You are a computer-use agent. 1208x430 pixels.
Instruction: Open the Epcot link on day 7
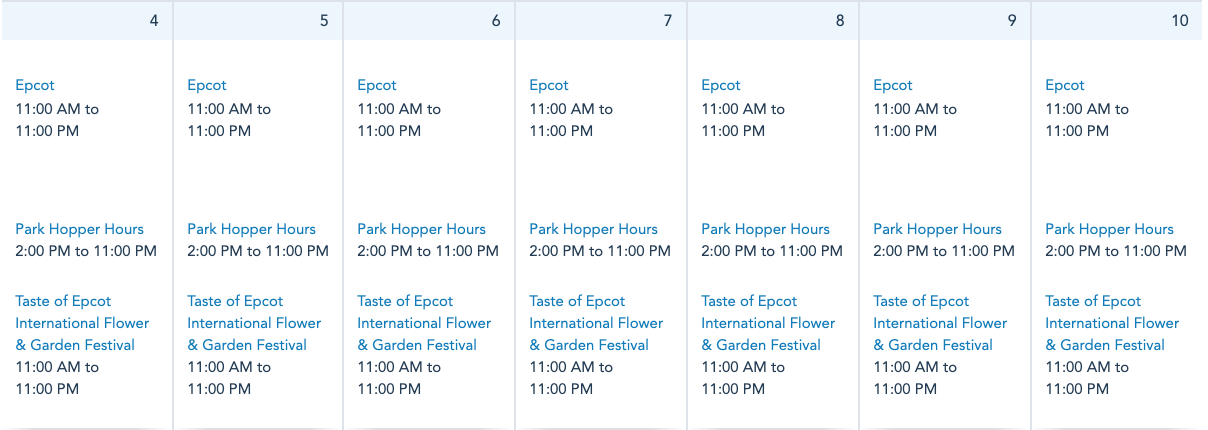[549, 85]
